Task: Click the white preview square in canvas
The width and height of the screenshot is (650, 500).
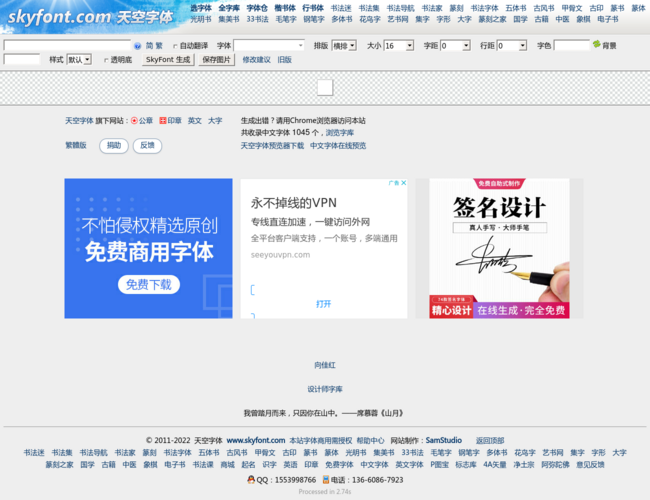Action: click(x=325, y=87)
